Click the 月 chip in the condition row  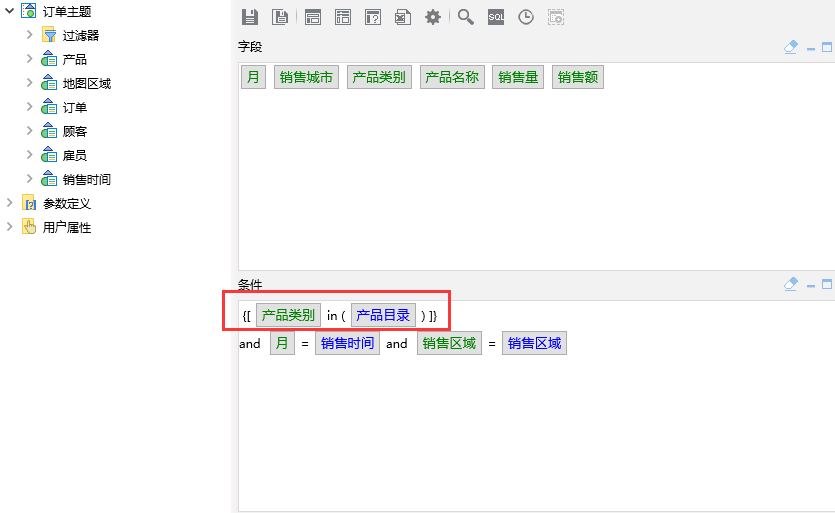point(282,343)
